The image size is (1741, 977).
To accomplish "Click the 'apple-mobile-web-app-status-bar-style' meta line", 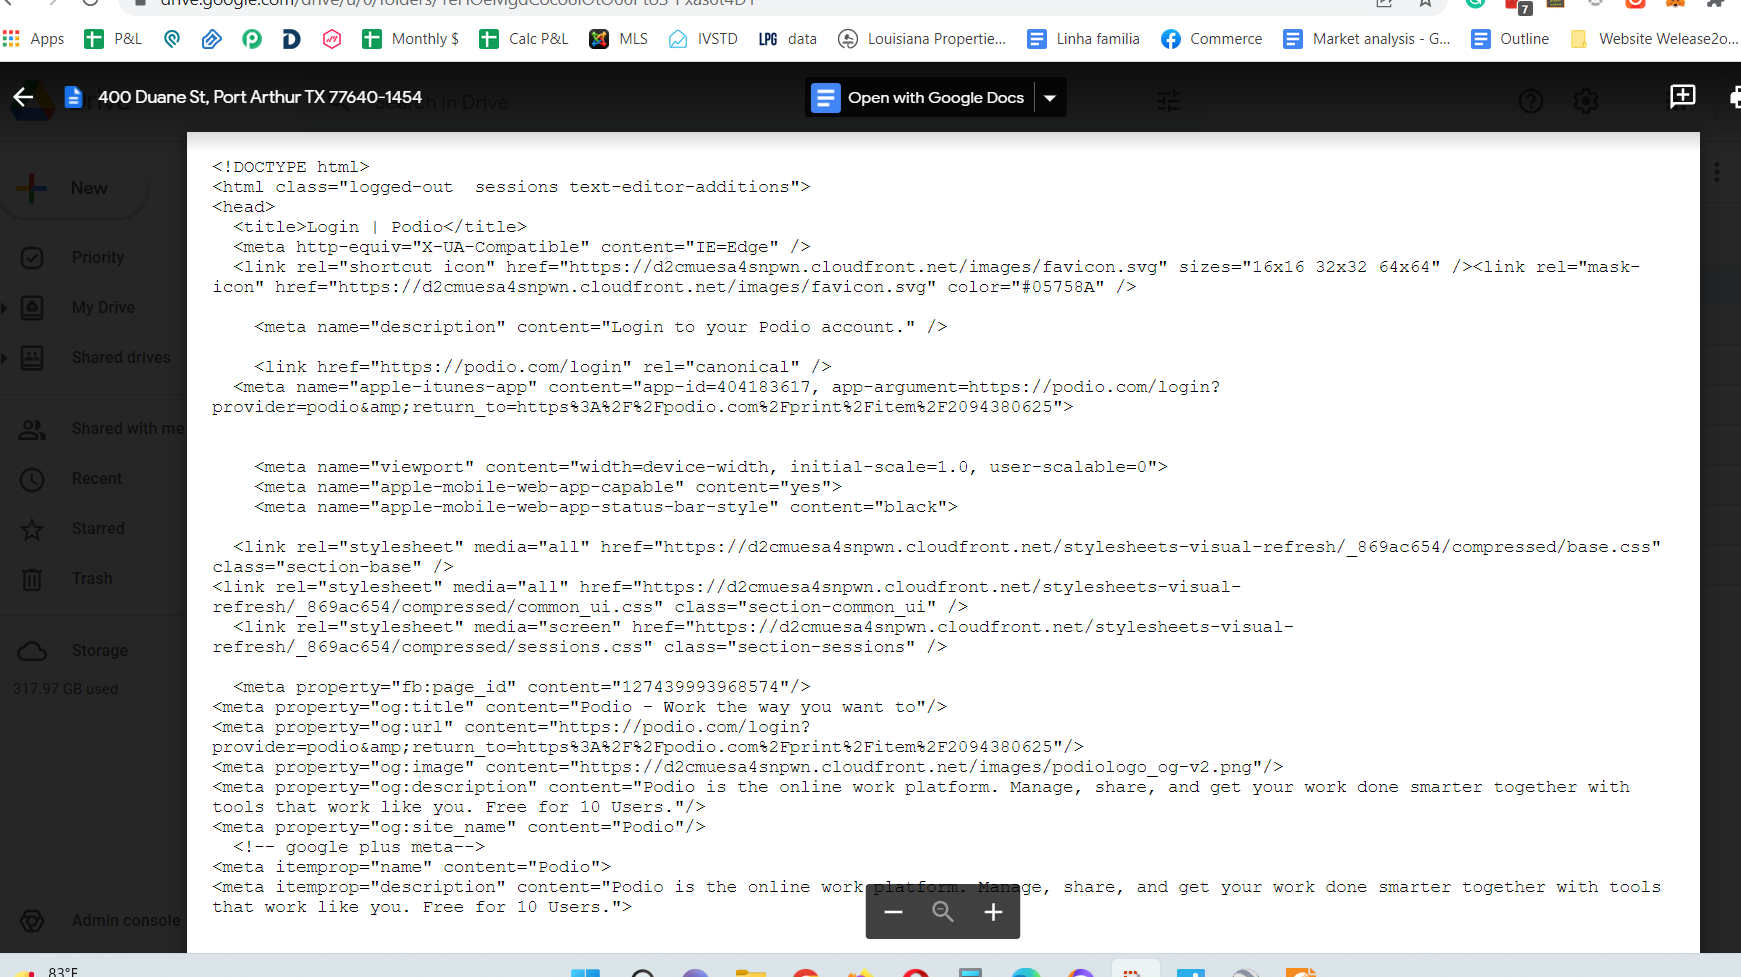I will [606, 507].
